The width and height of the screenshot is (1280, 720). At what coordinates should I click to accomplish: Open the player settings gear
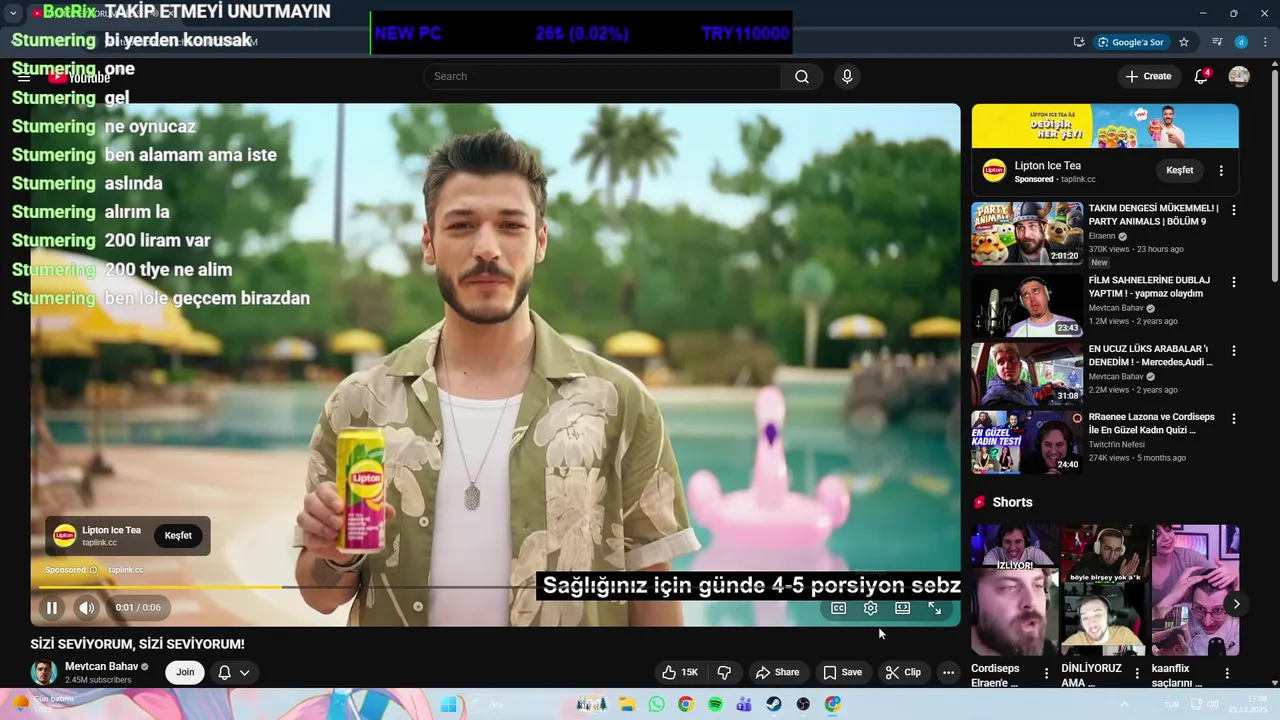(870, 608)
